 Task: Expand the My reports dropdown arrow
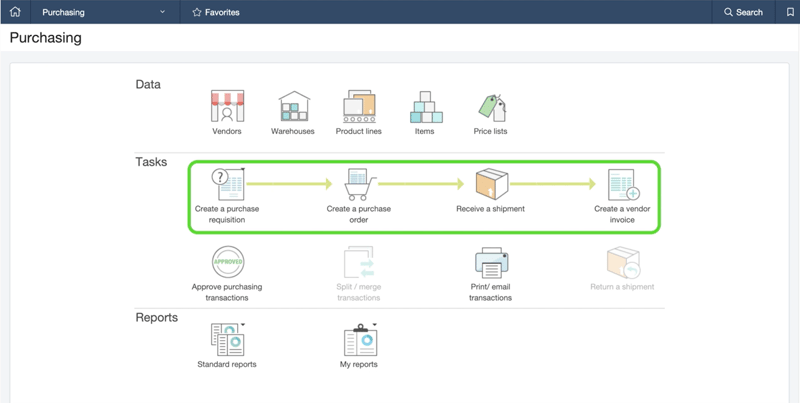[374, 324]
